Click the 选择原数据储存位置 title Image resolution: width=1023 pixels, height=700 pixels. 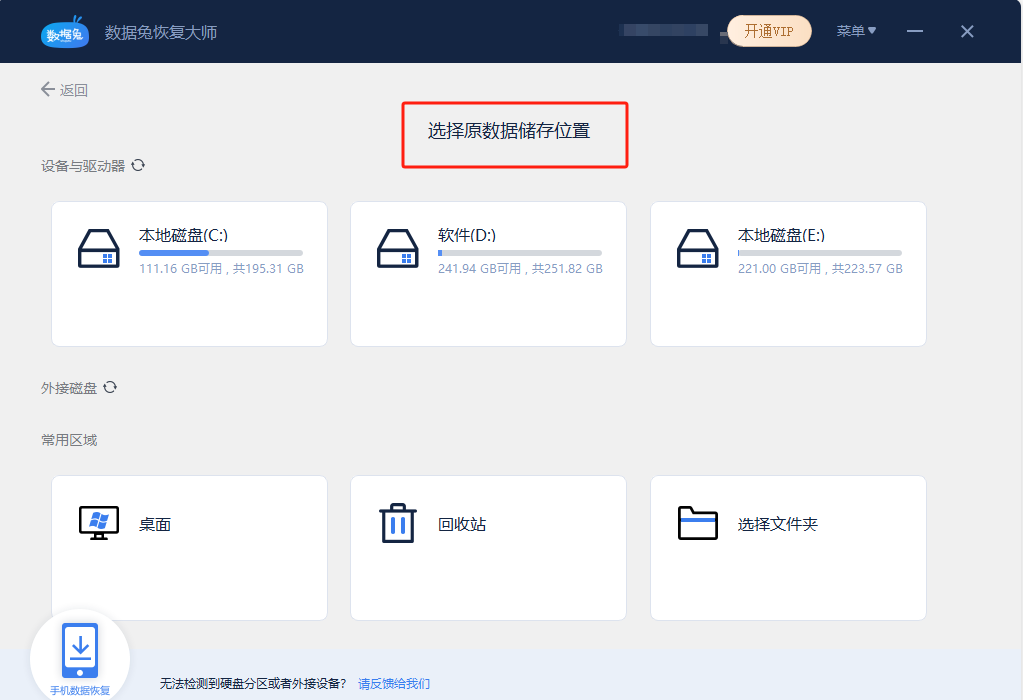point(509,131)
